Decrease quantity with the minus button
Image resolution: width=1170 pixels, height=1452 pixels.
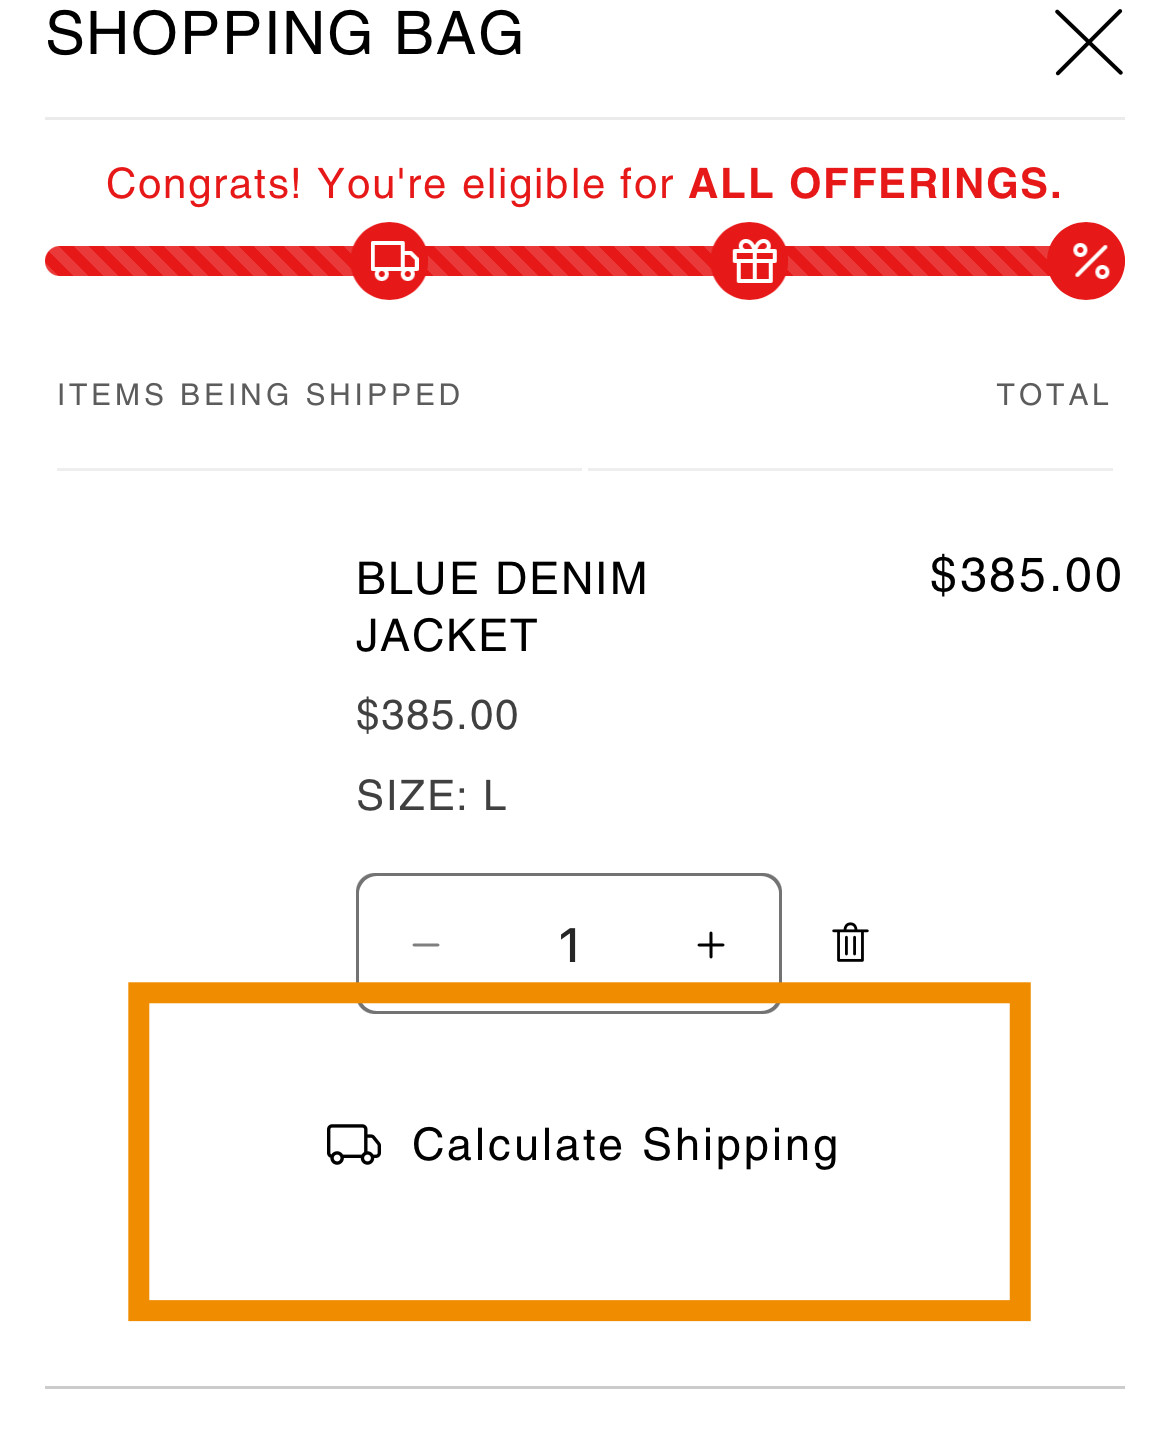[x=426, y=945]
